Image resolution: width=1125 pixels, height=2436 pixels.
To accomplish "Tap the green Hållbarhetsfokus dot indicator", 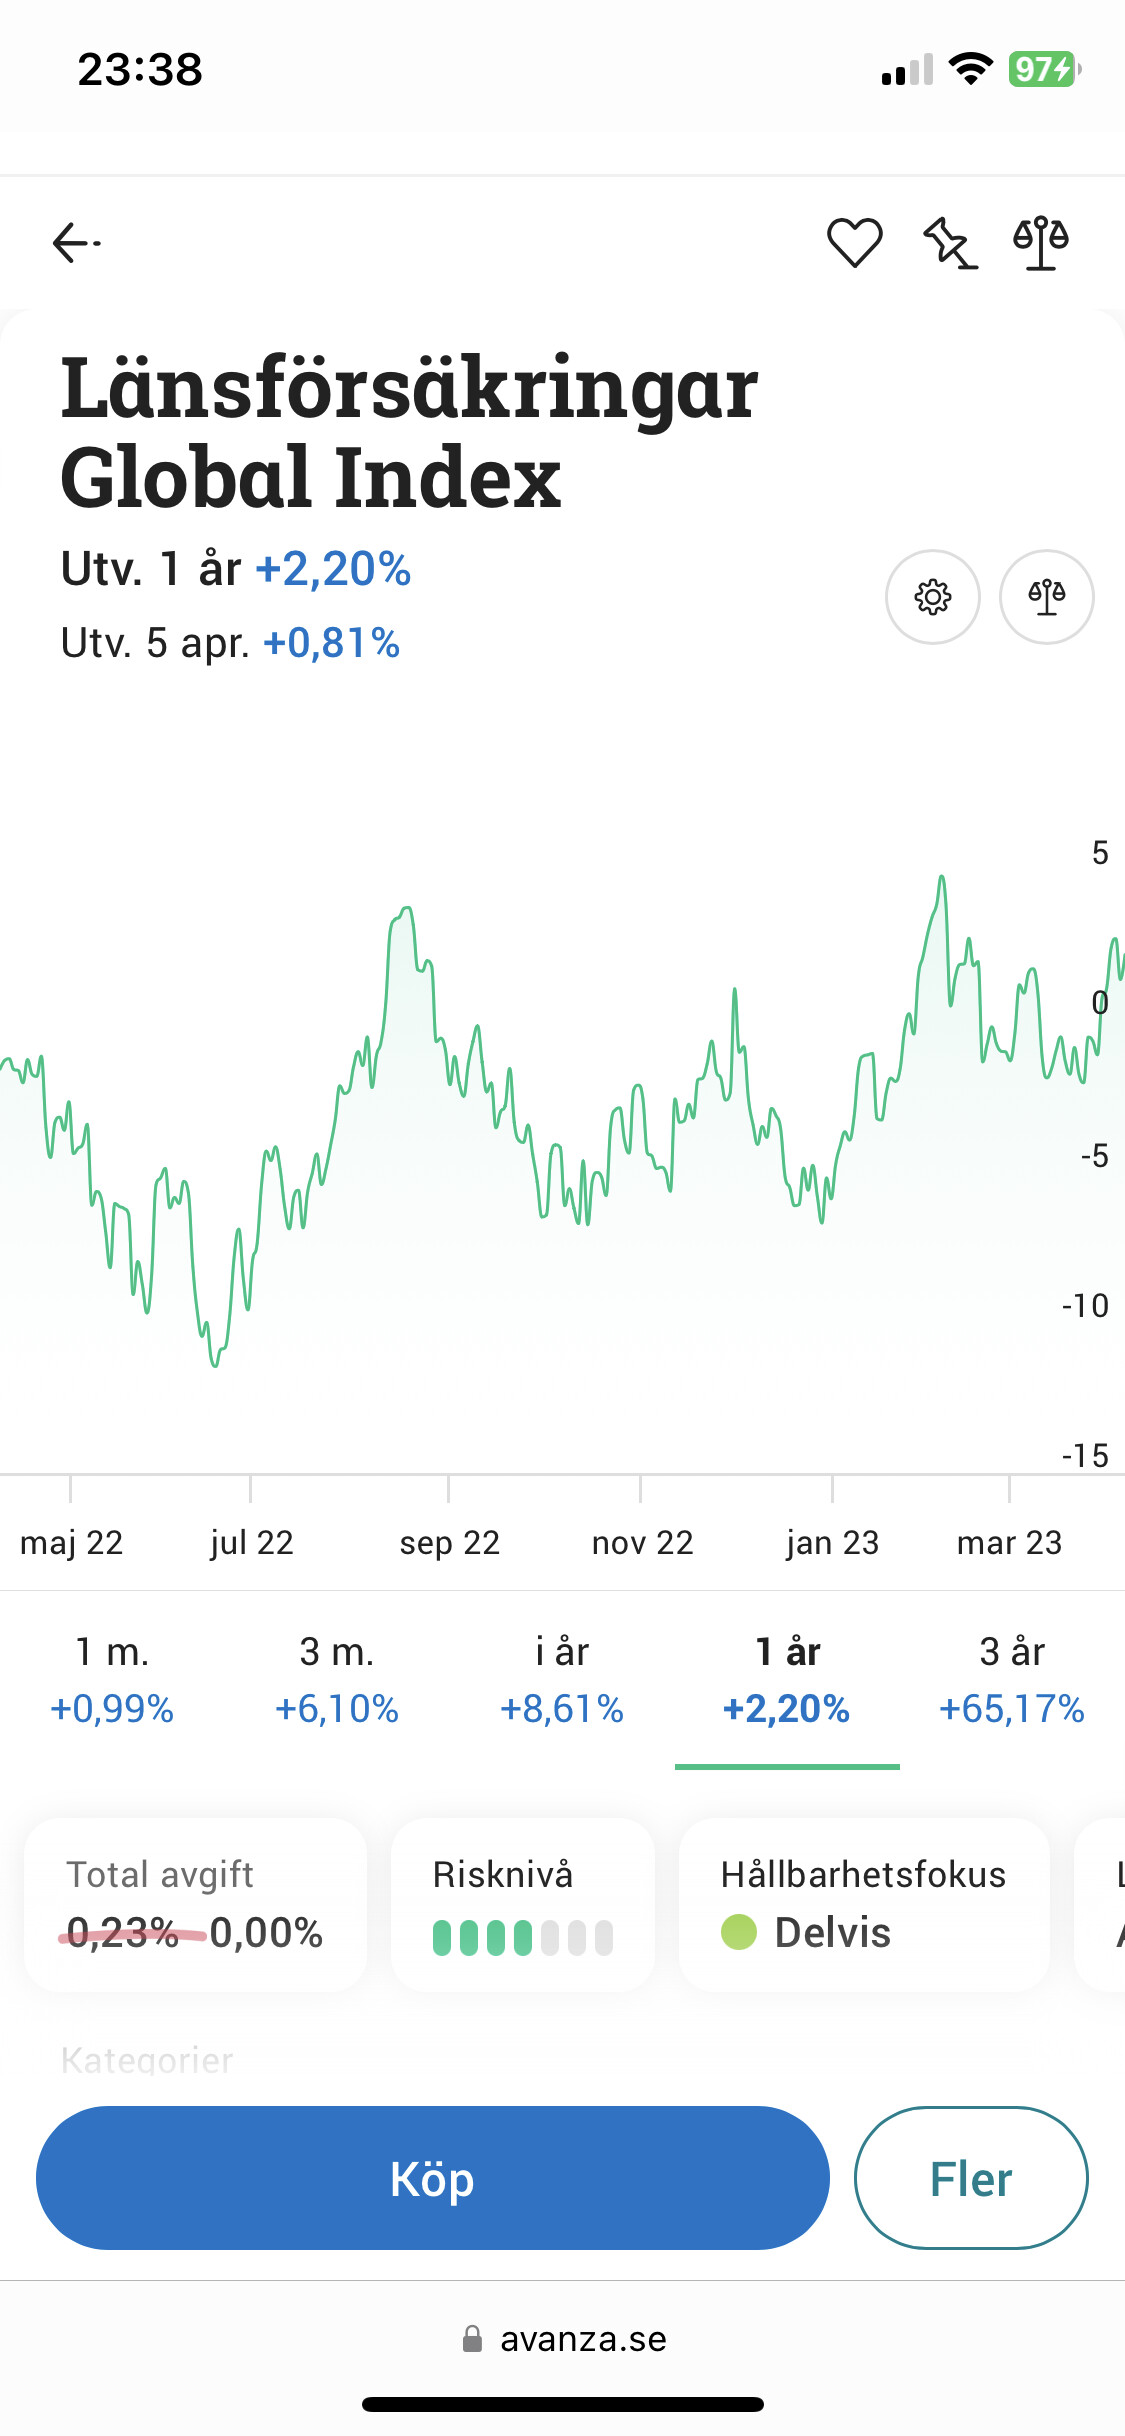I will (x=739, y=1932).
